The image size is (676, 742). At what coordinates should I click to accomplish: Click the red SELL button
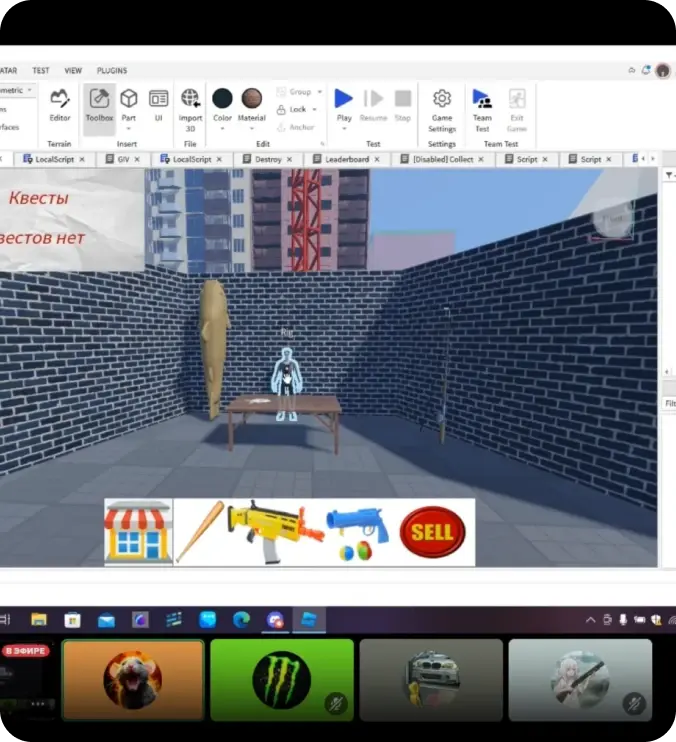click(432, 532)
